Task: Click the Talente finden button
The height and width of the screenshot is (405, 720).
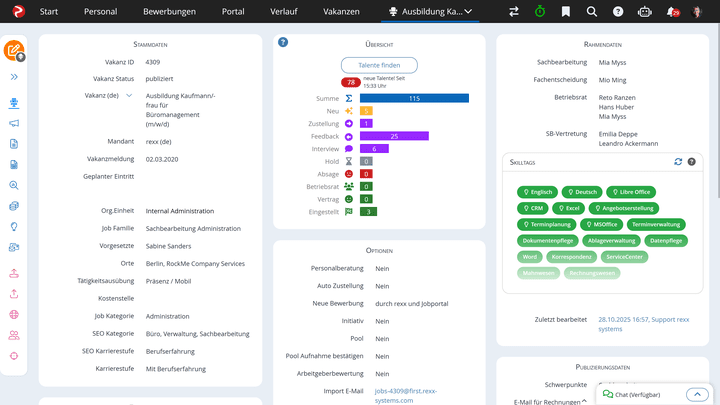Action: [379, 65]
